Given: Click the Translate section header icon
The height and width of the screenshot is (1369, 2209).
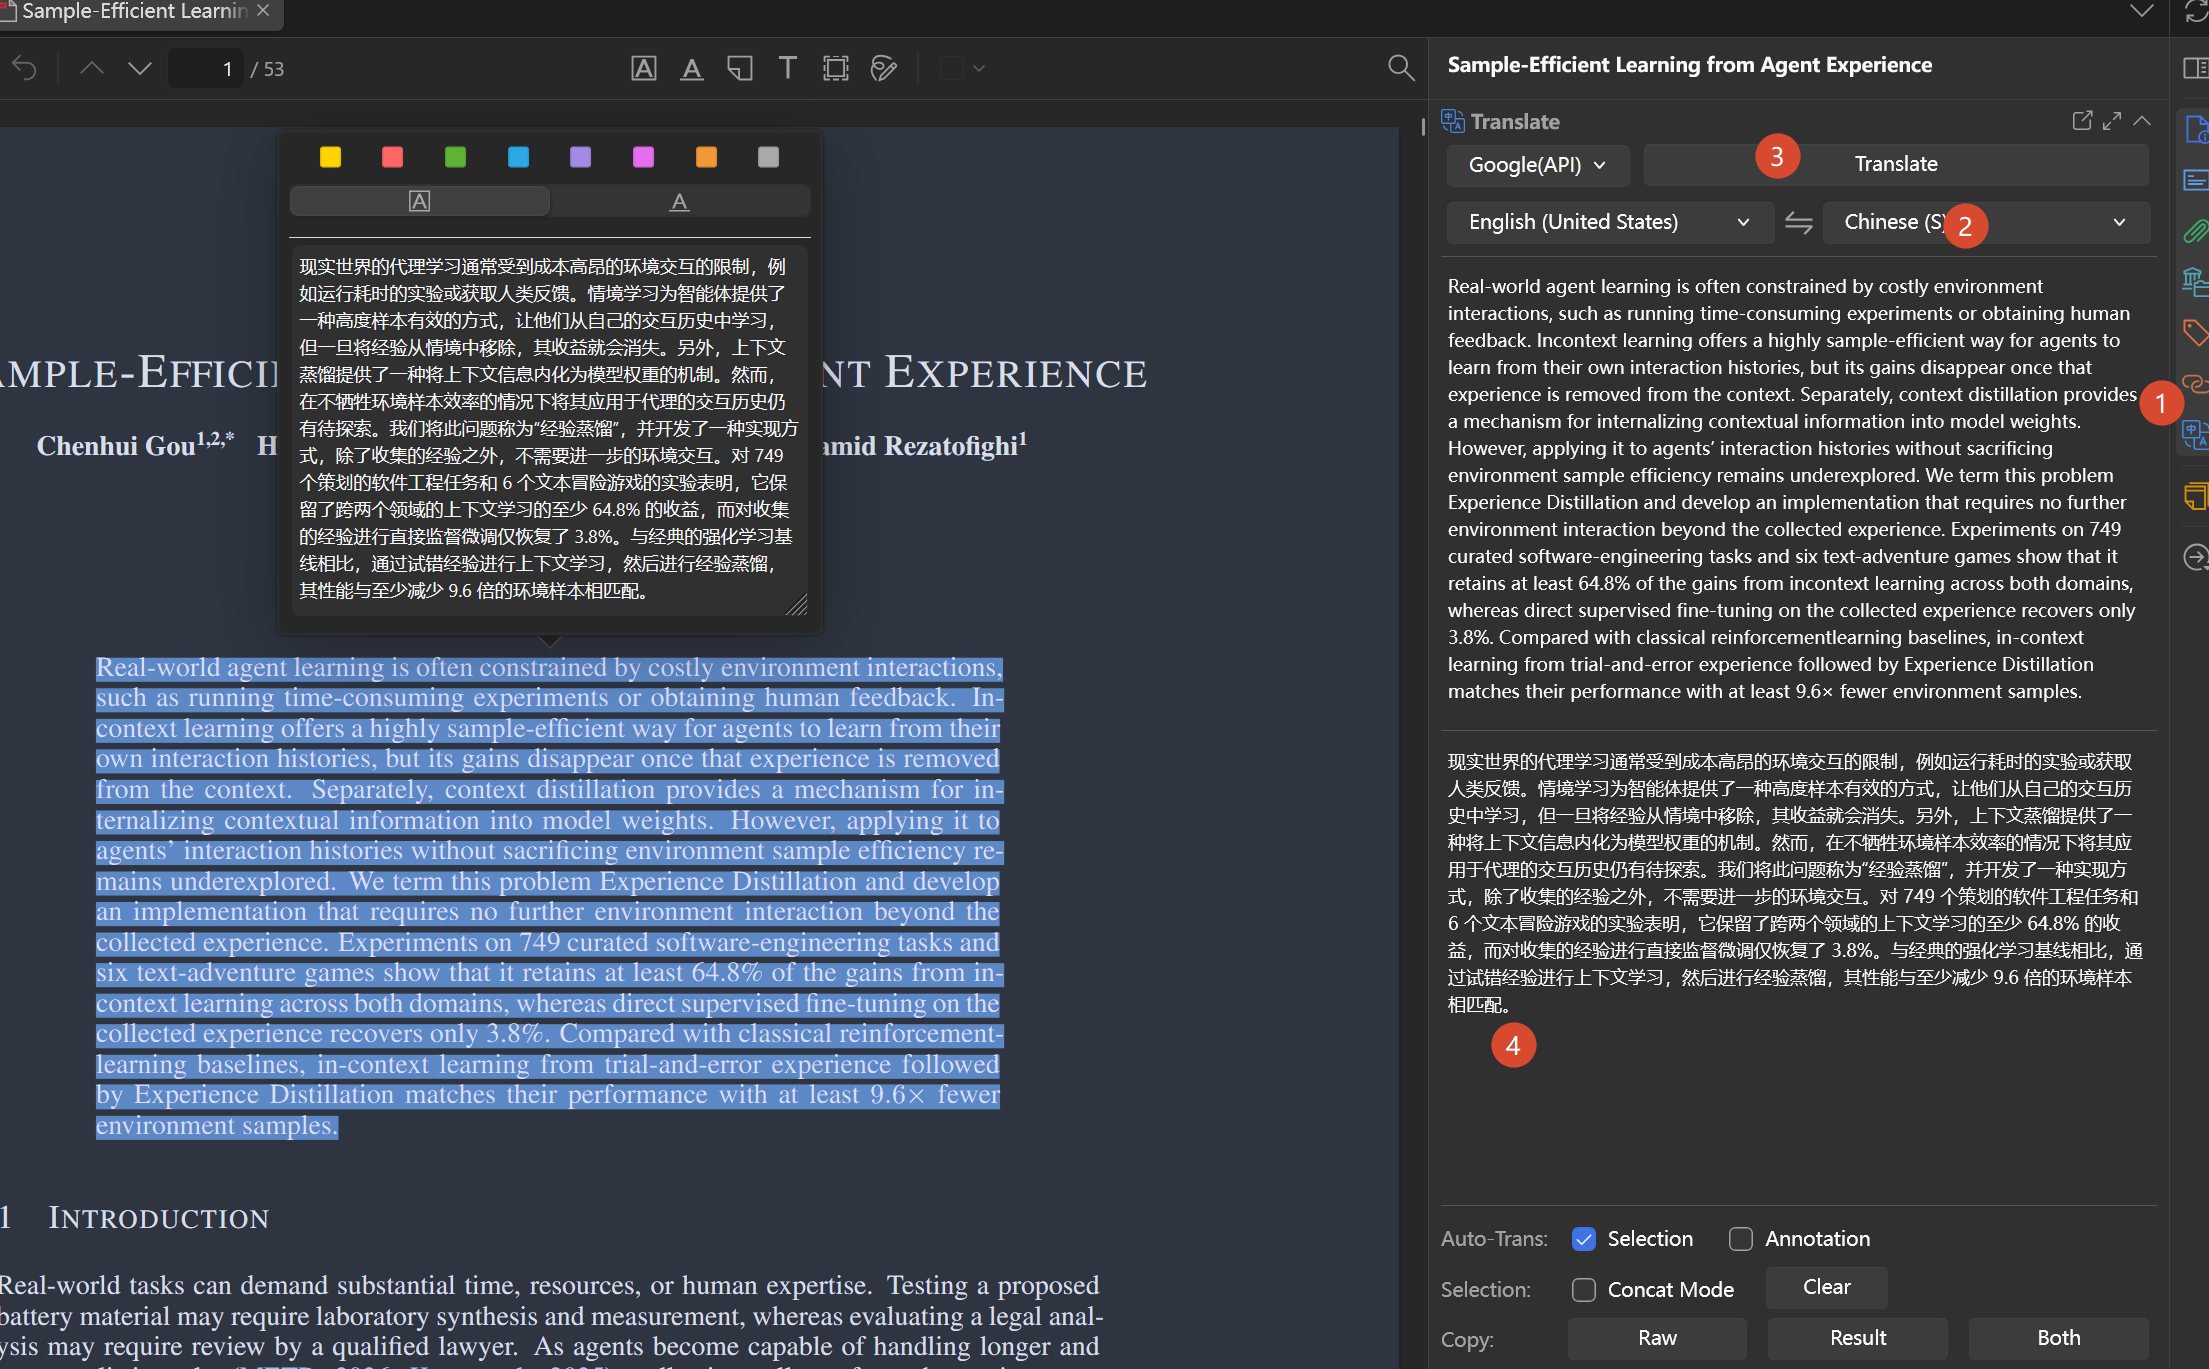Looking at the screenshot, I should [1453, 121].
